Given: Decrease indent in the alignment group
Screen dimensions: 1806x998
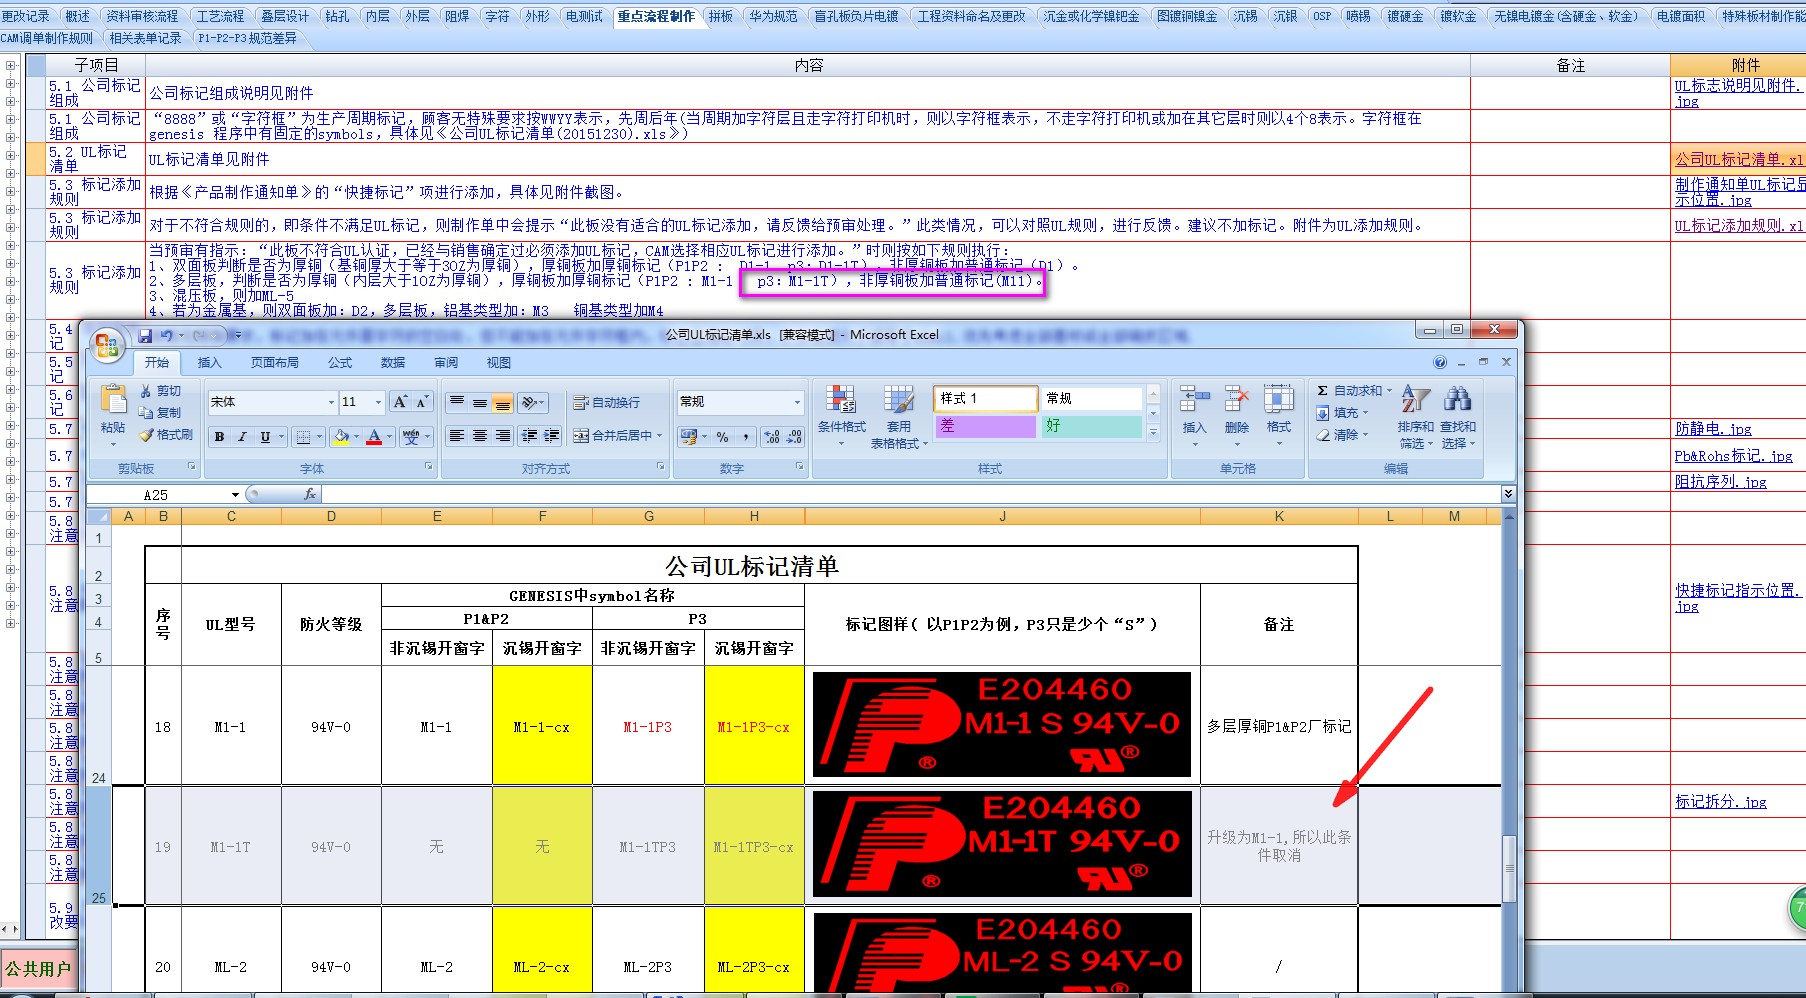Looking at the screenshot, I should tap(529, 436).
